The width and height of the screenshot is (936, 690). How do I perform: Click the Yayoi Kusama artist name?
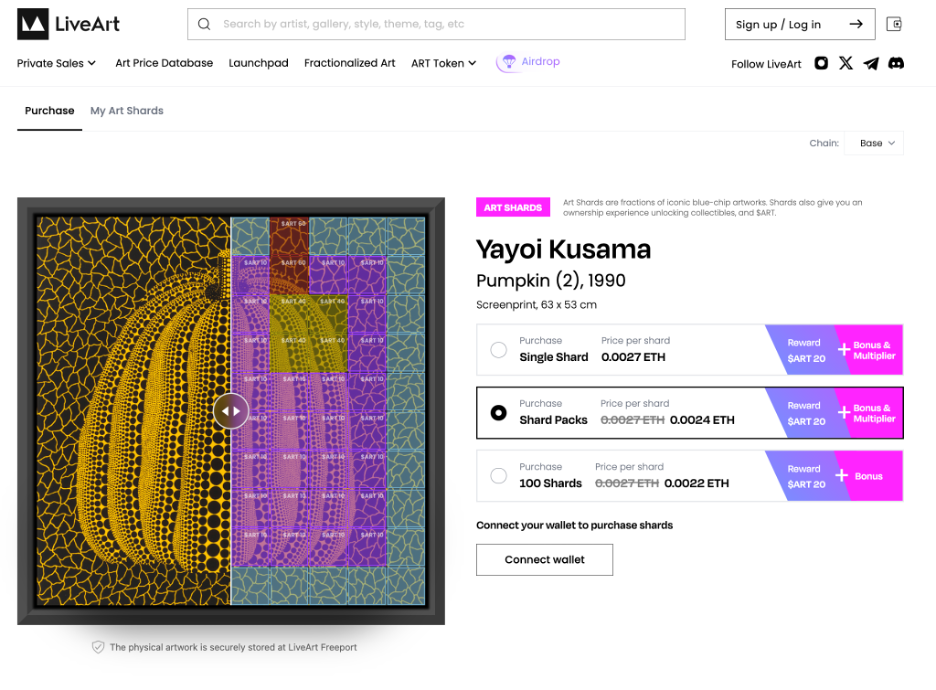(x=564, y=249)
